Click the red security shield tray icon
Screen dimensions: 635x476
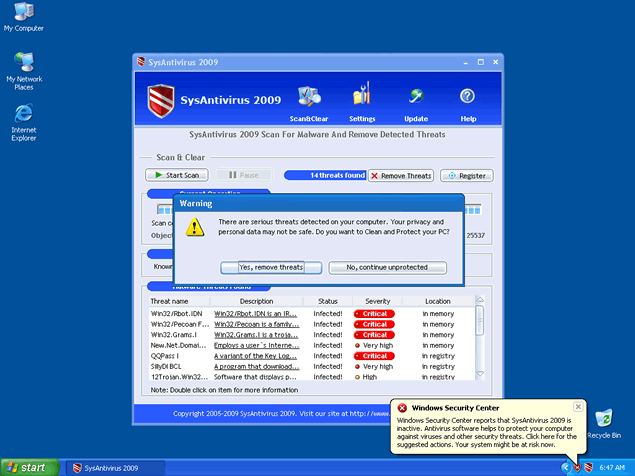(577, 467)
